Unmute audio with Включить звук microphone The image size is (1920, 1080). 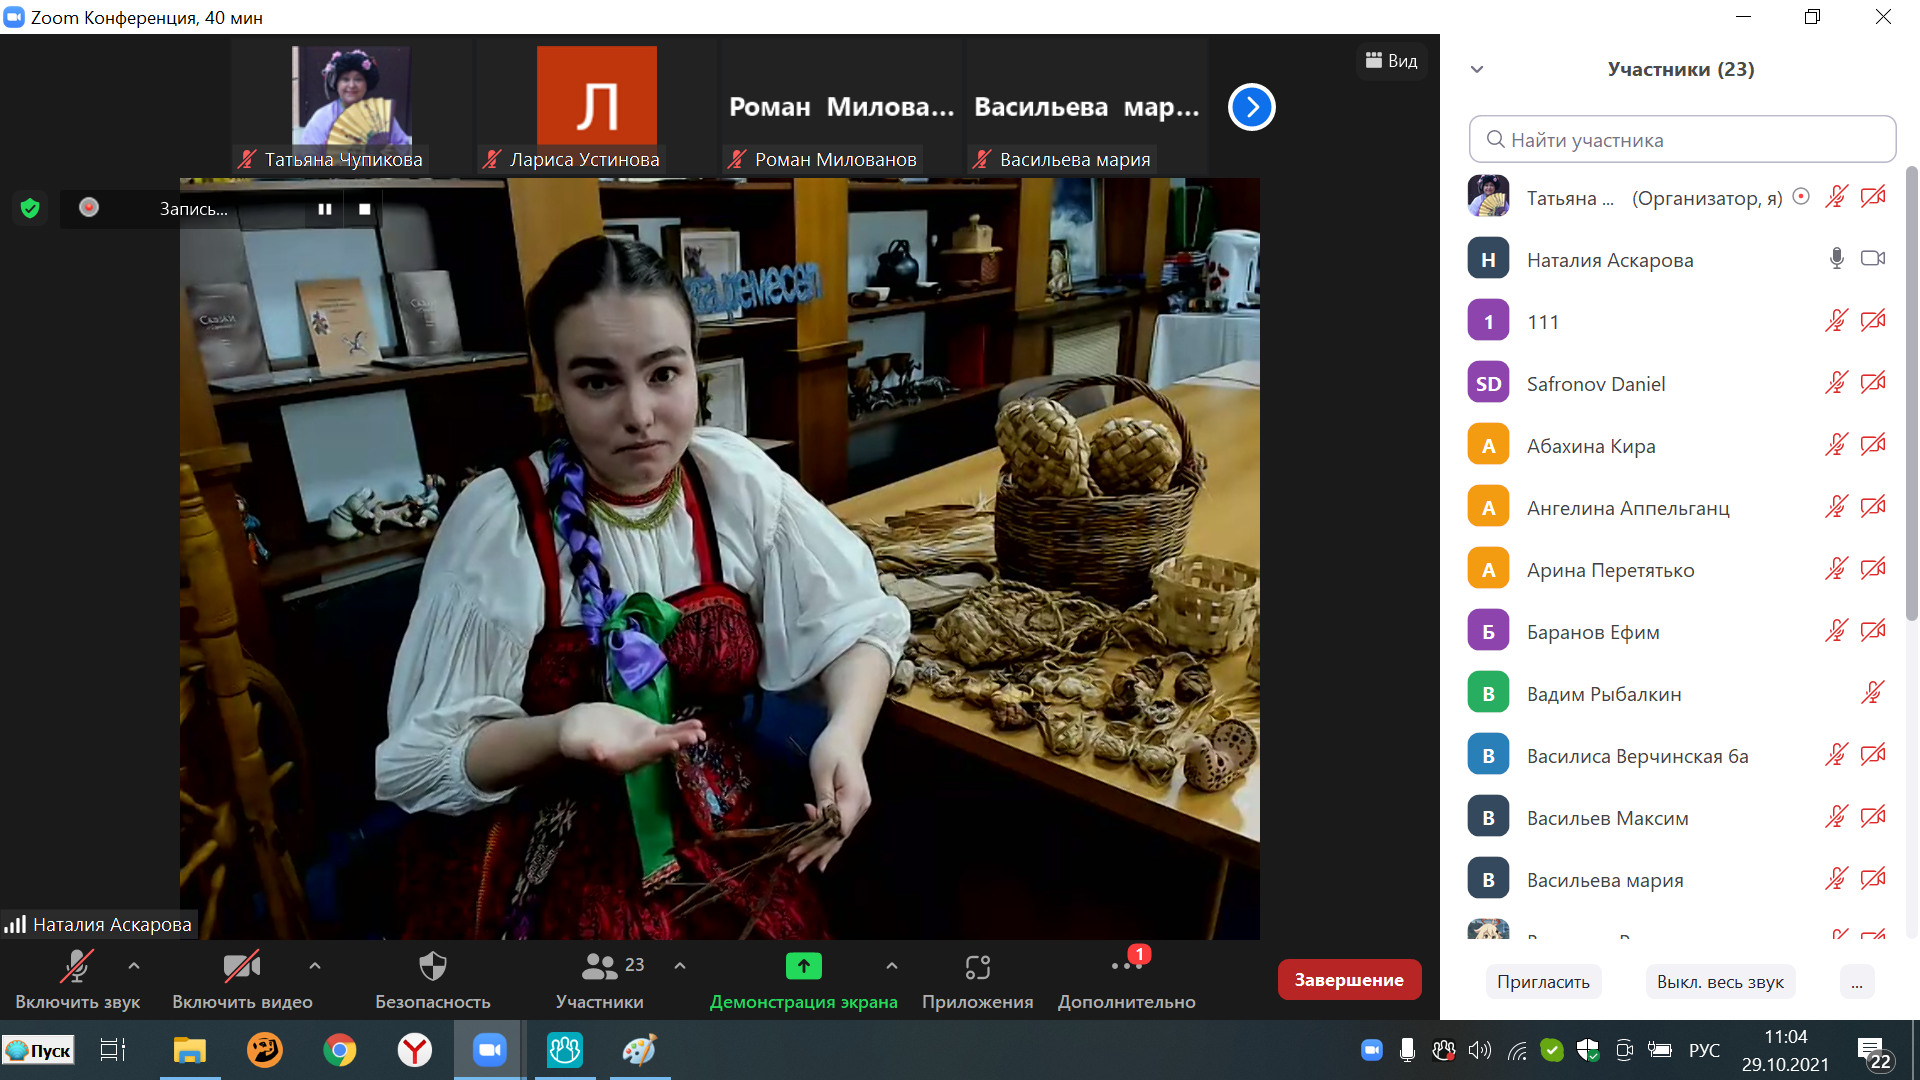pos(77,980)
